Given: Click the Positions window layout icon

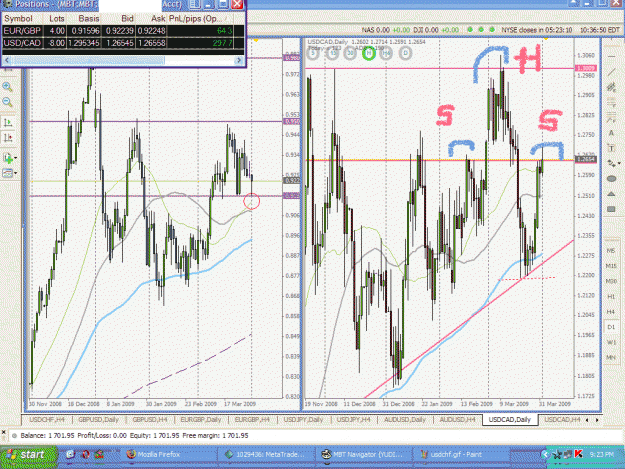Looking at the screenshot, I should click(x=195, y=4).
